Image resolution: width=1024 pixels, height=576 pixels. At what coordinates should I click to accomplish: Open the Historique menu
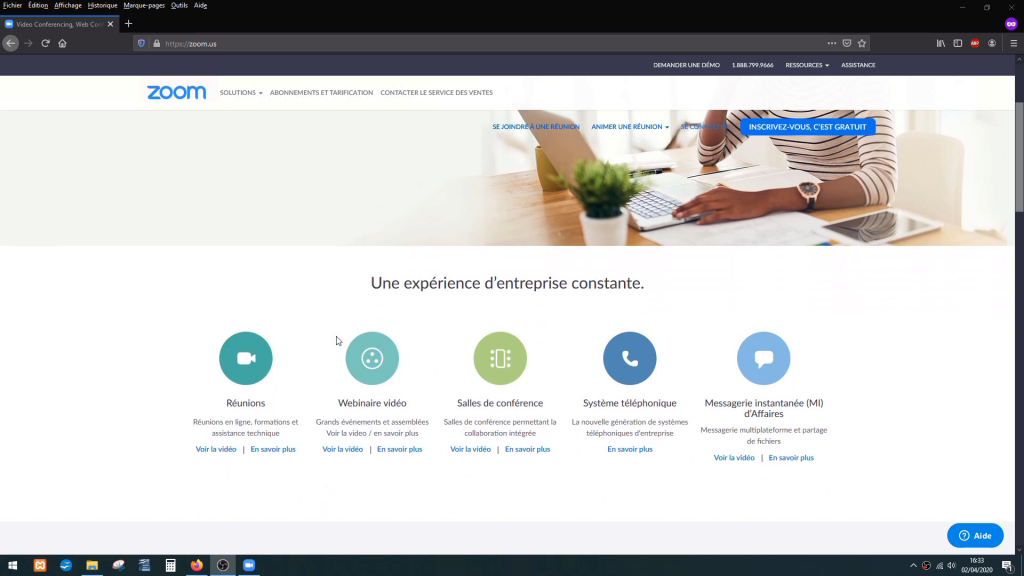(103, 5)
